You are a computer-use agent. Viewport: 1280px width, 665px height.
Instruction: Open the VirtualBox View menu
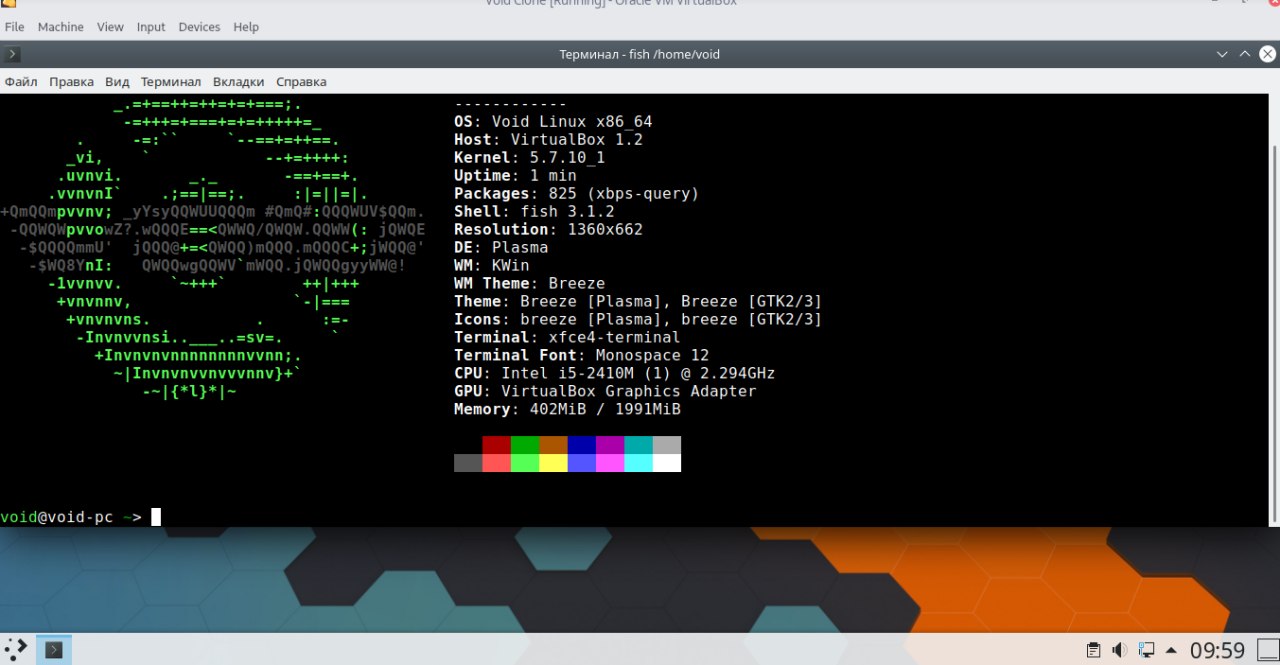[110, 27]
